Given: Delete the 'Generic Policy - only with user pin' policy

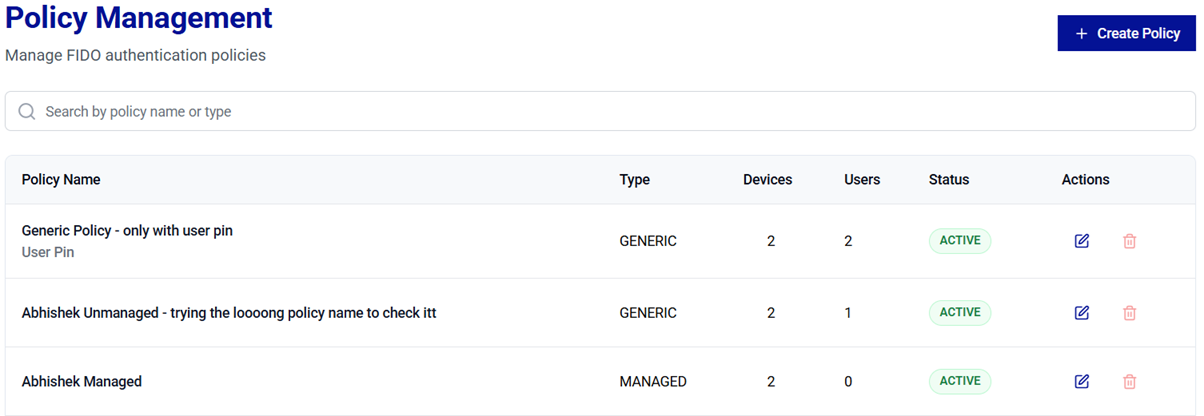Looking at the screenshot, I should [x=1129, y=241].
